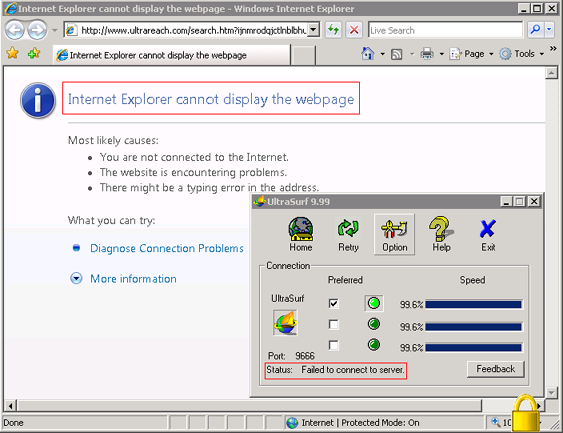Click the zoom level magnifier in status bar

click(x=496, y=423)
